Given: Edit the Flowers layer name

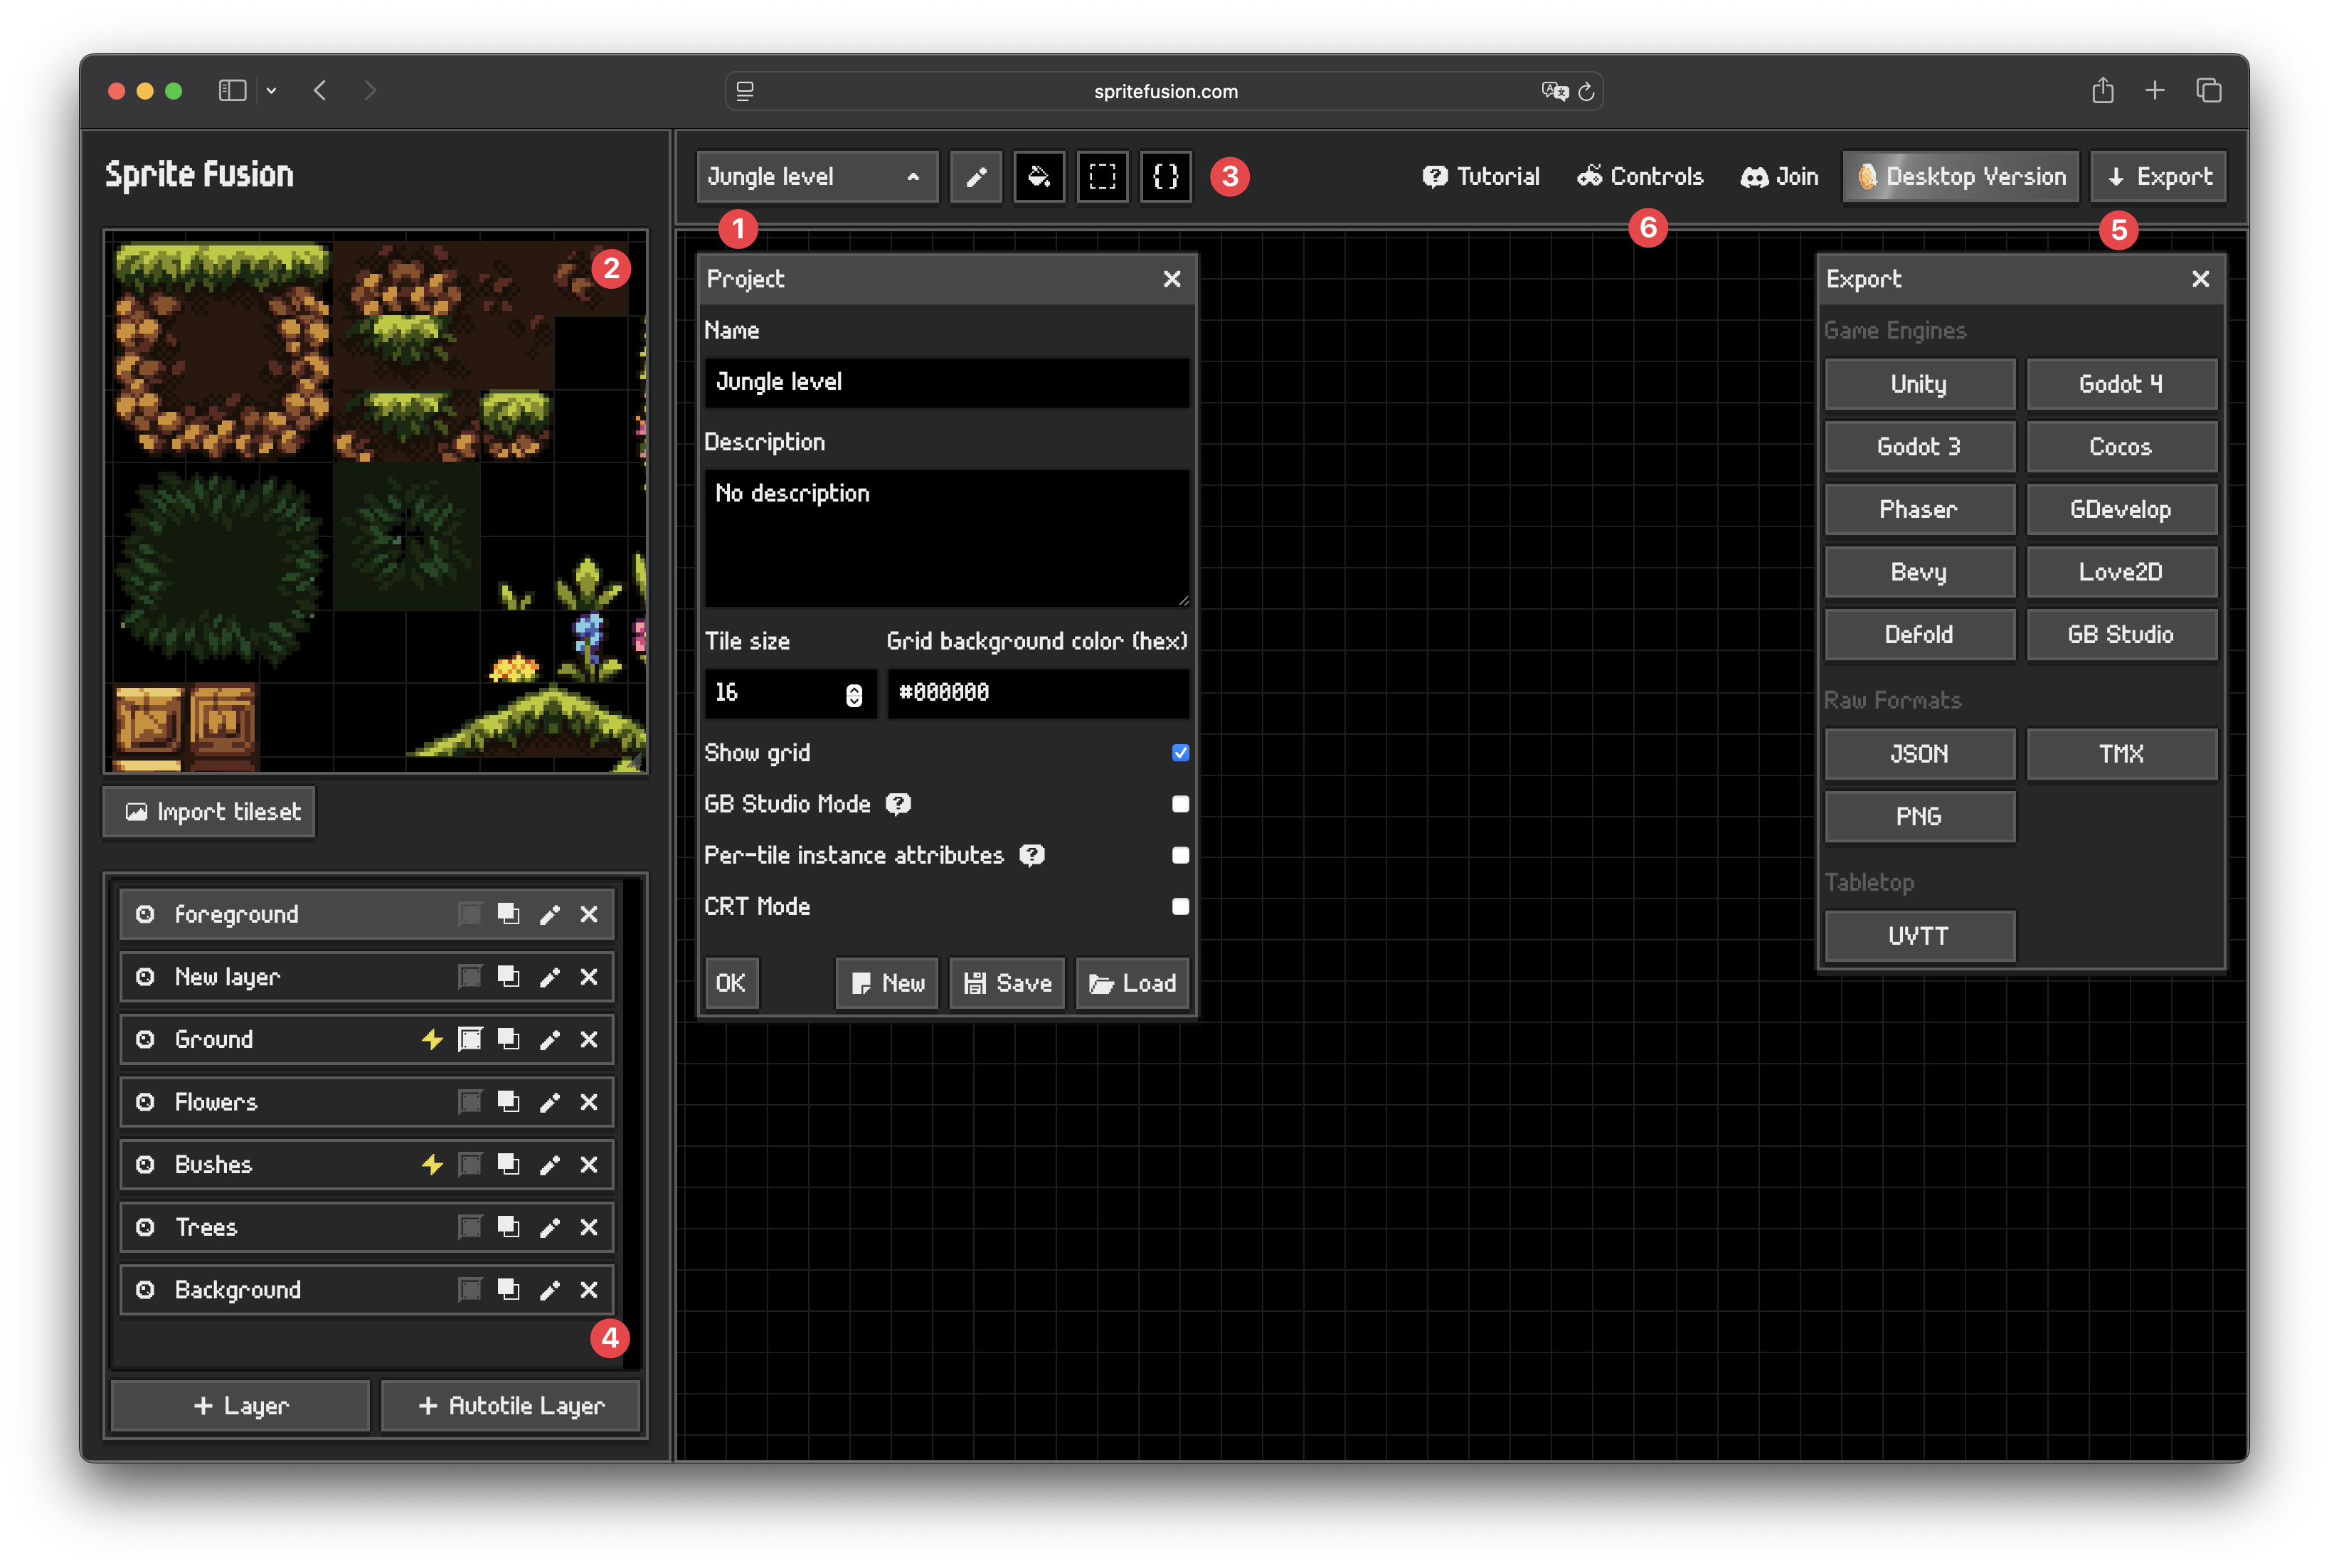Looking at the screenshot, I should (549, 1102).
